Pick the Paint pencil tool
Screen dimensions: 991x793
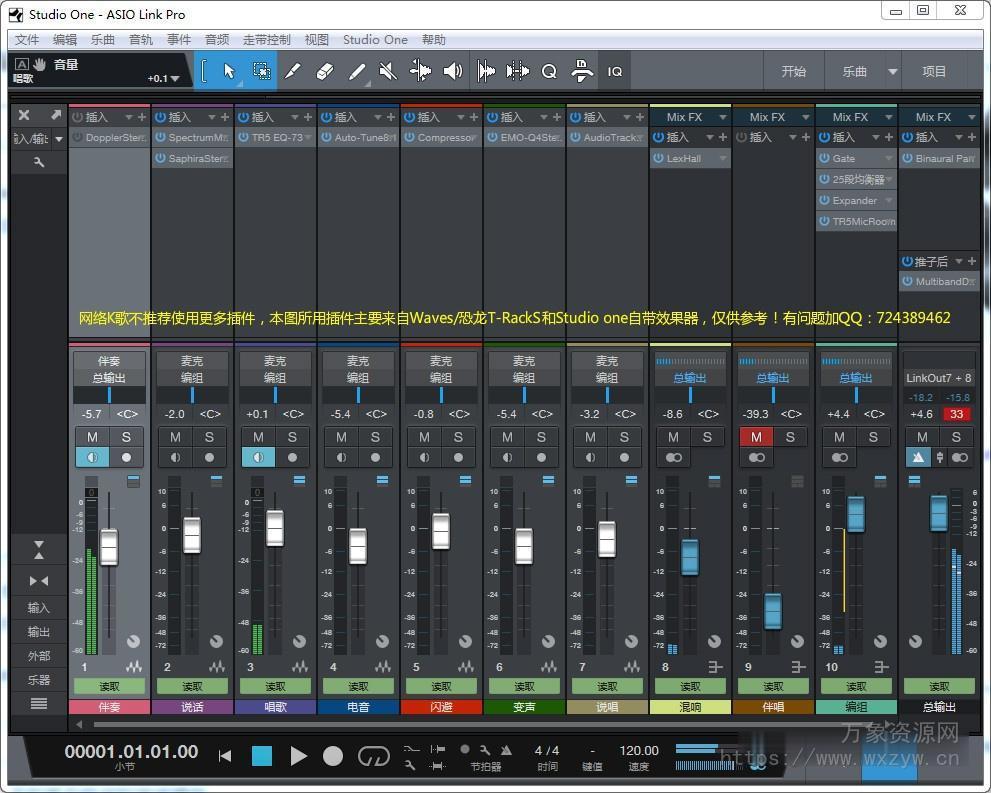coord(357,71)
